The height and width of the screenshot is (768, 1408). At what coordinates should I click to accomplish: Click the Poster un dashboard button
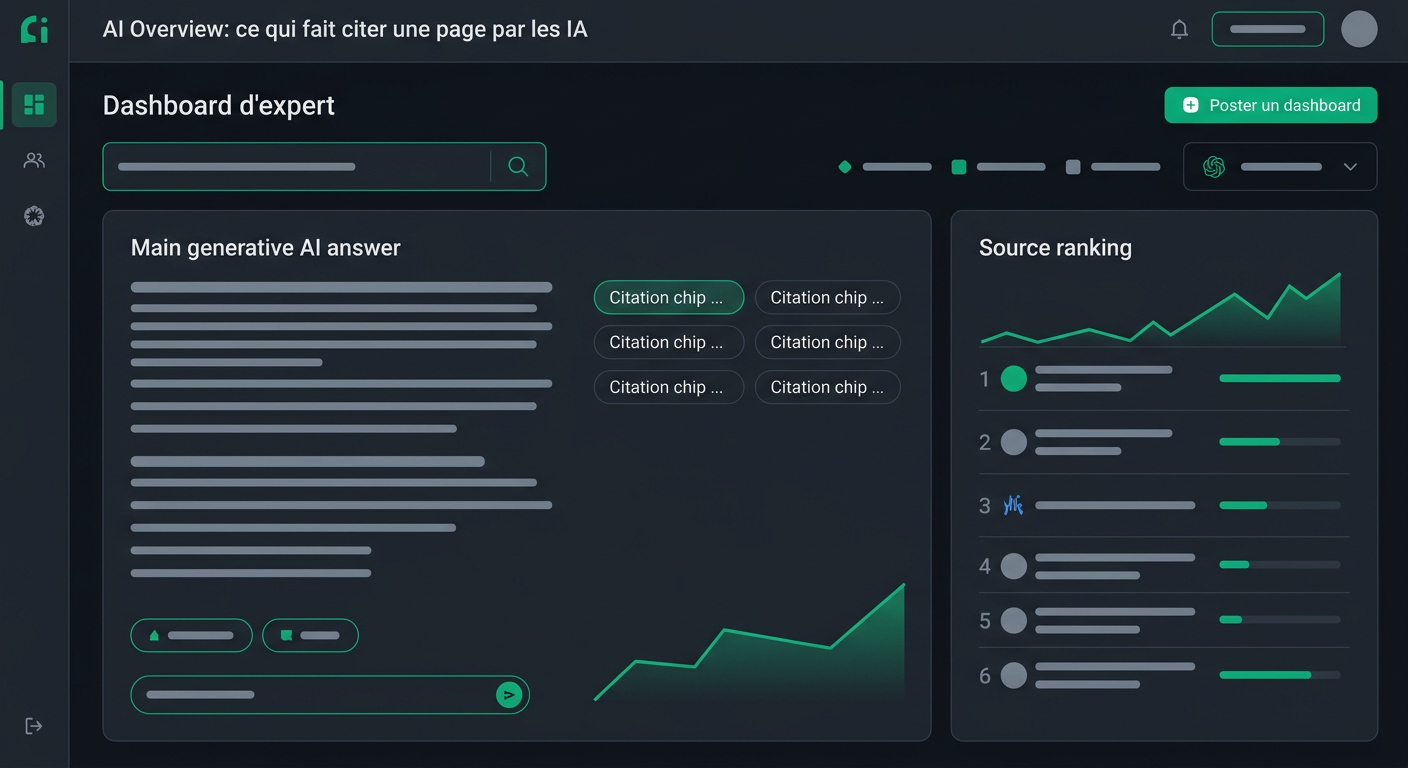pos(1271,105)
